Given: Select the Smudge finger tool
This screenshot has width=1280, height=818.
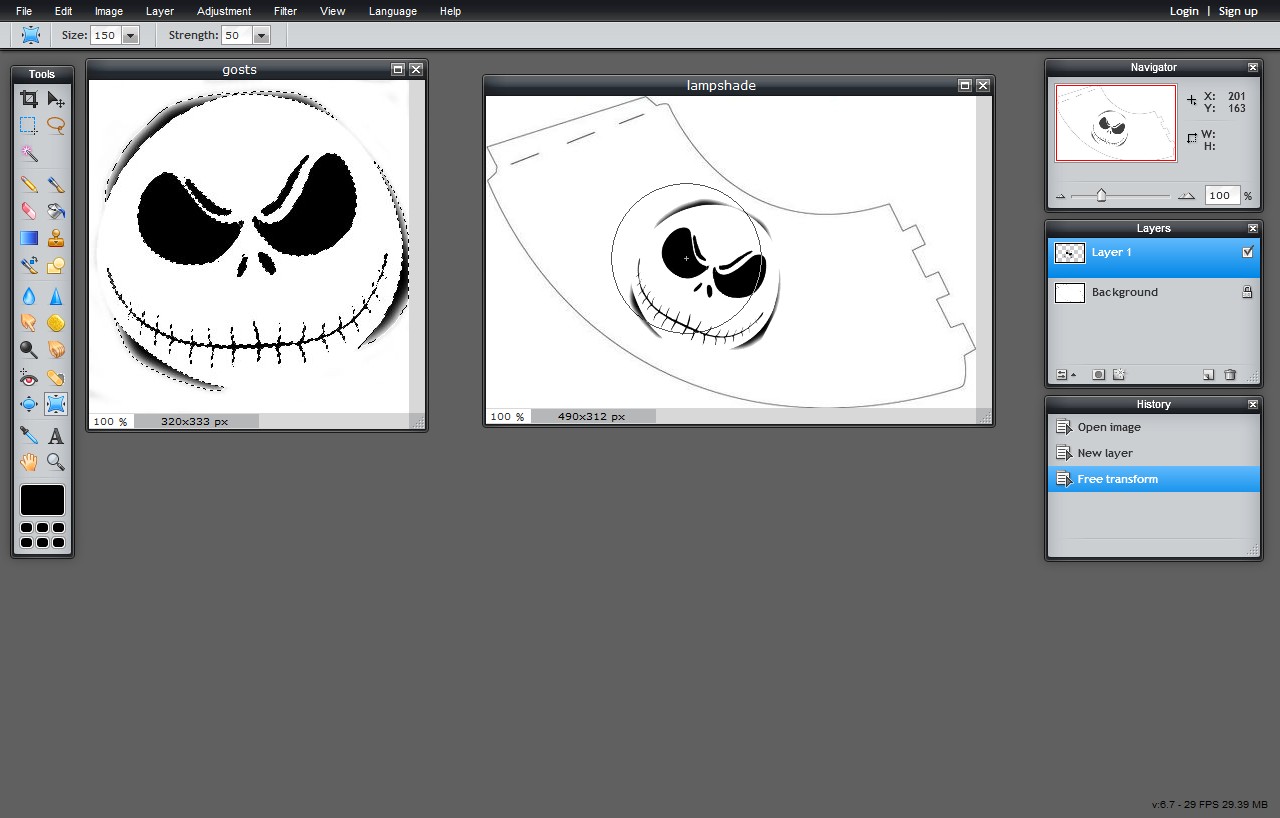Looking at the screenshot, I should (29, 323).
